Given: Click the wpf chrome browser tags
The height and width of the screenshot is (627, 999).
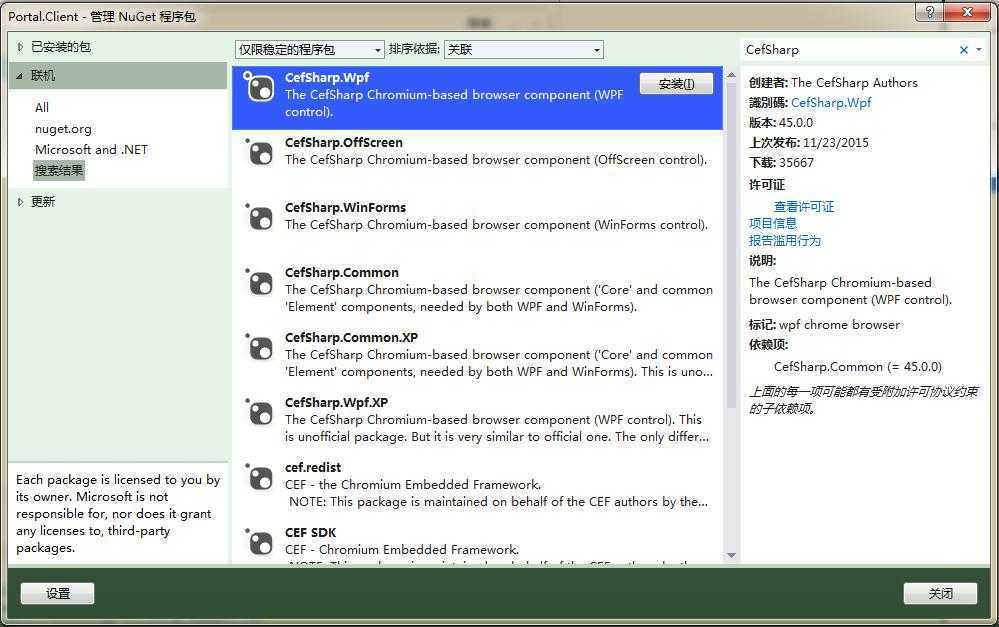Looking at the screenshot, I should click(839, 325).
